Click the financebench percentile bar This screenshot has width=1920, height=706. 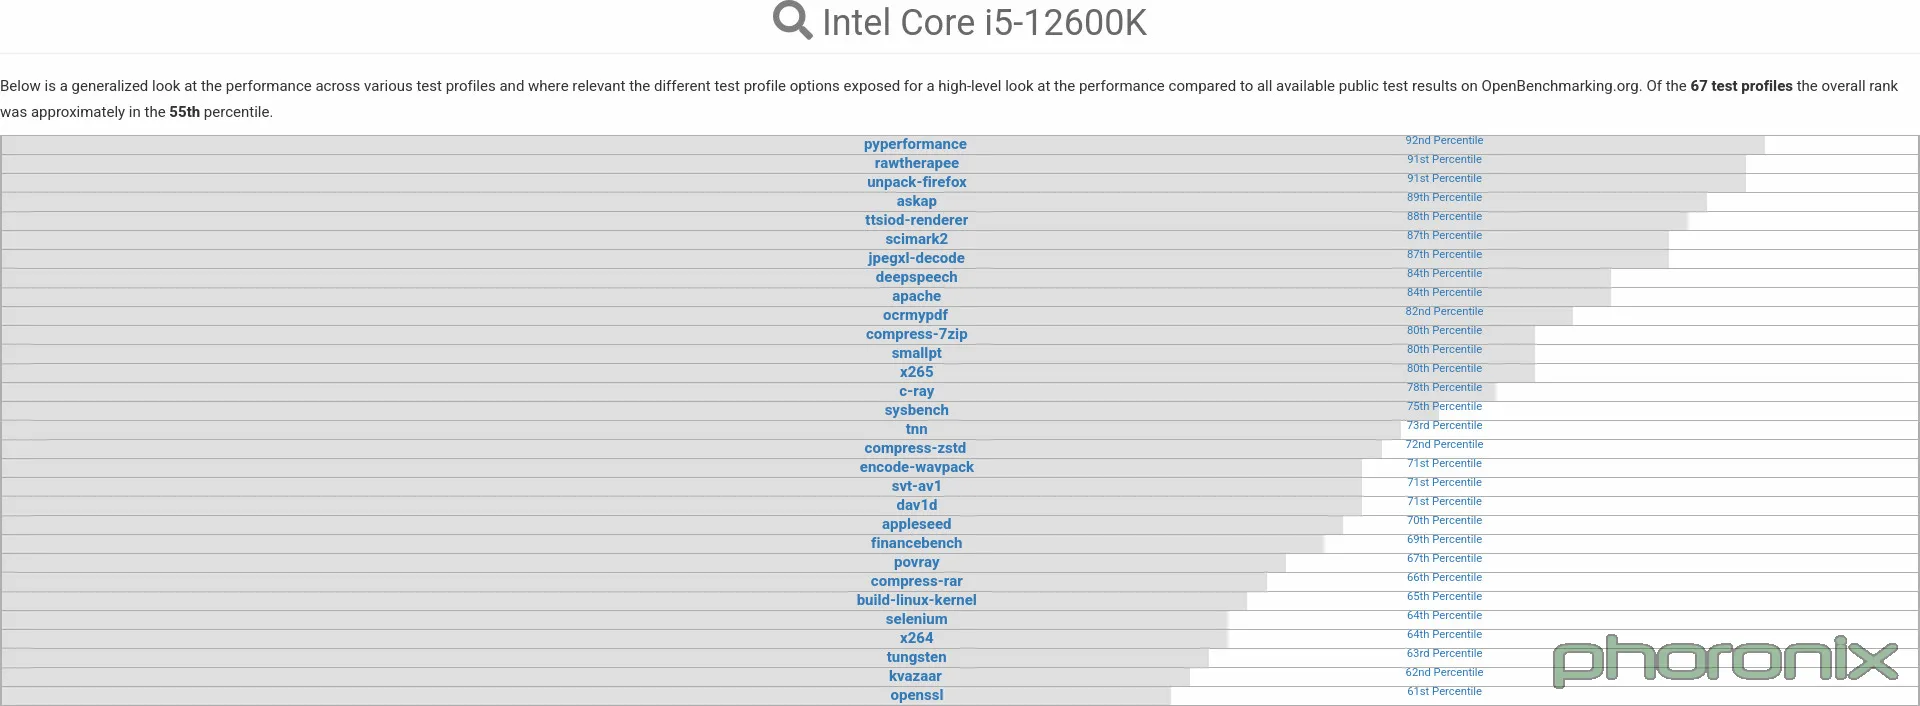tap(662, 543)
